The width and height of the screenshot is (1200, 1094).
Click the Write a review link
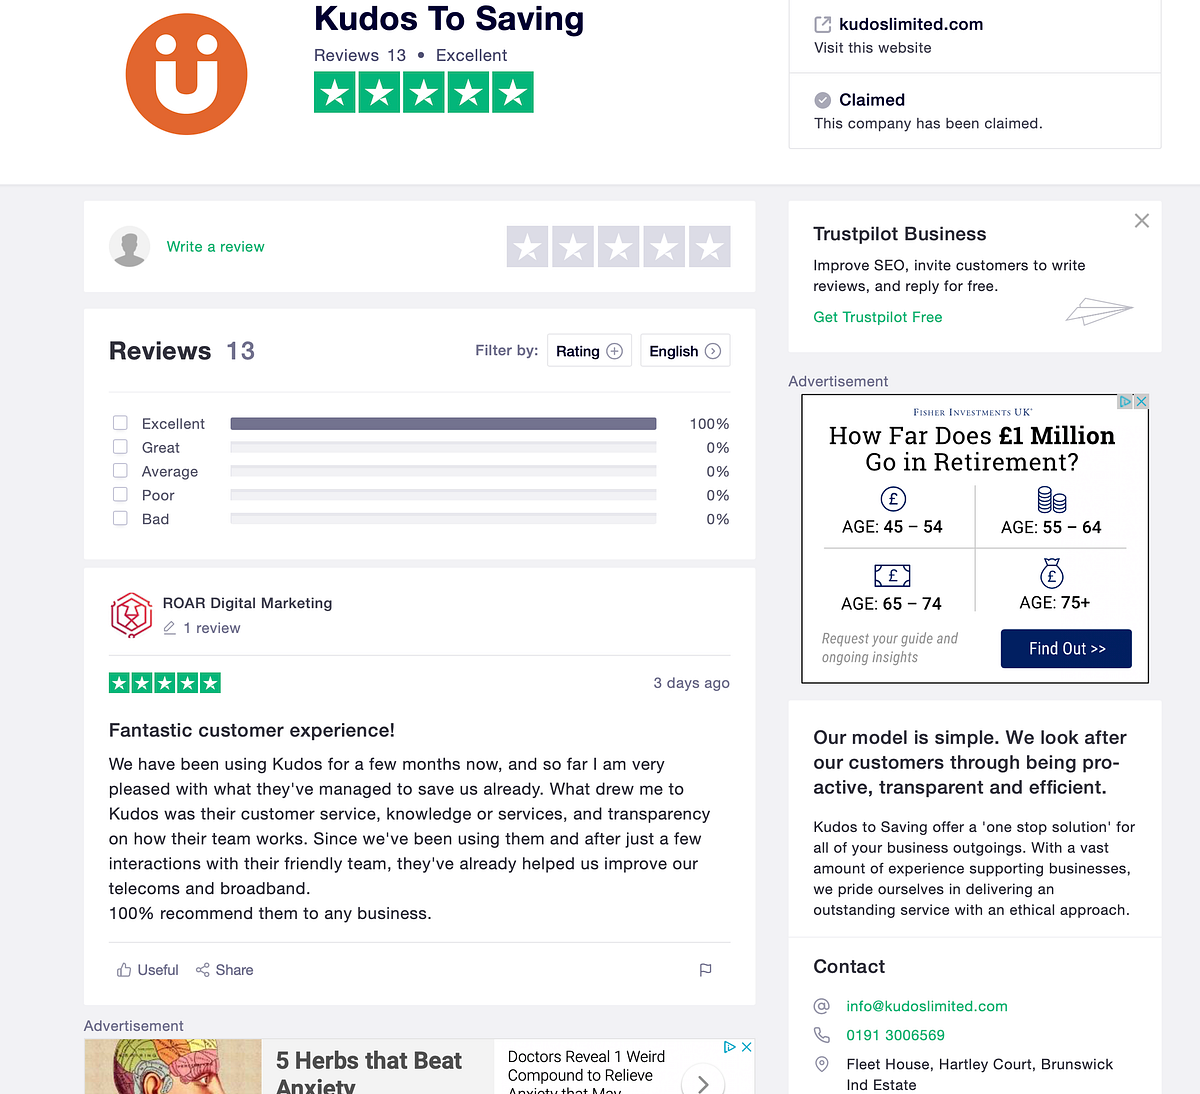pos(215,246)
